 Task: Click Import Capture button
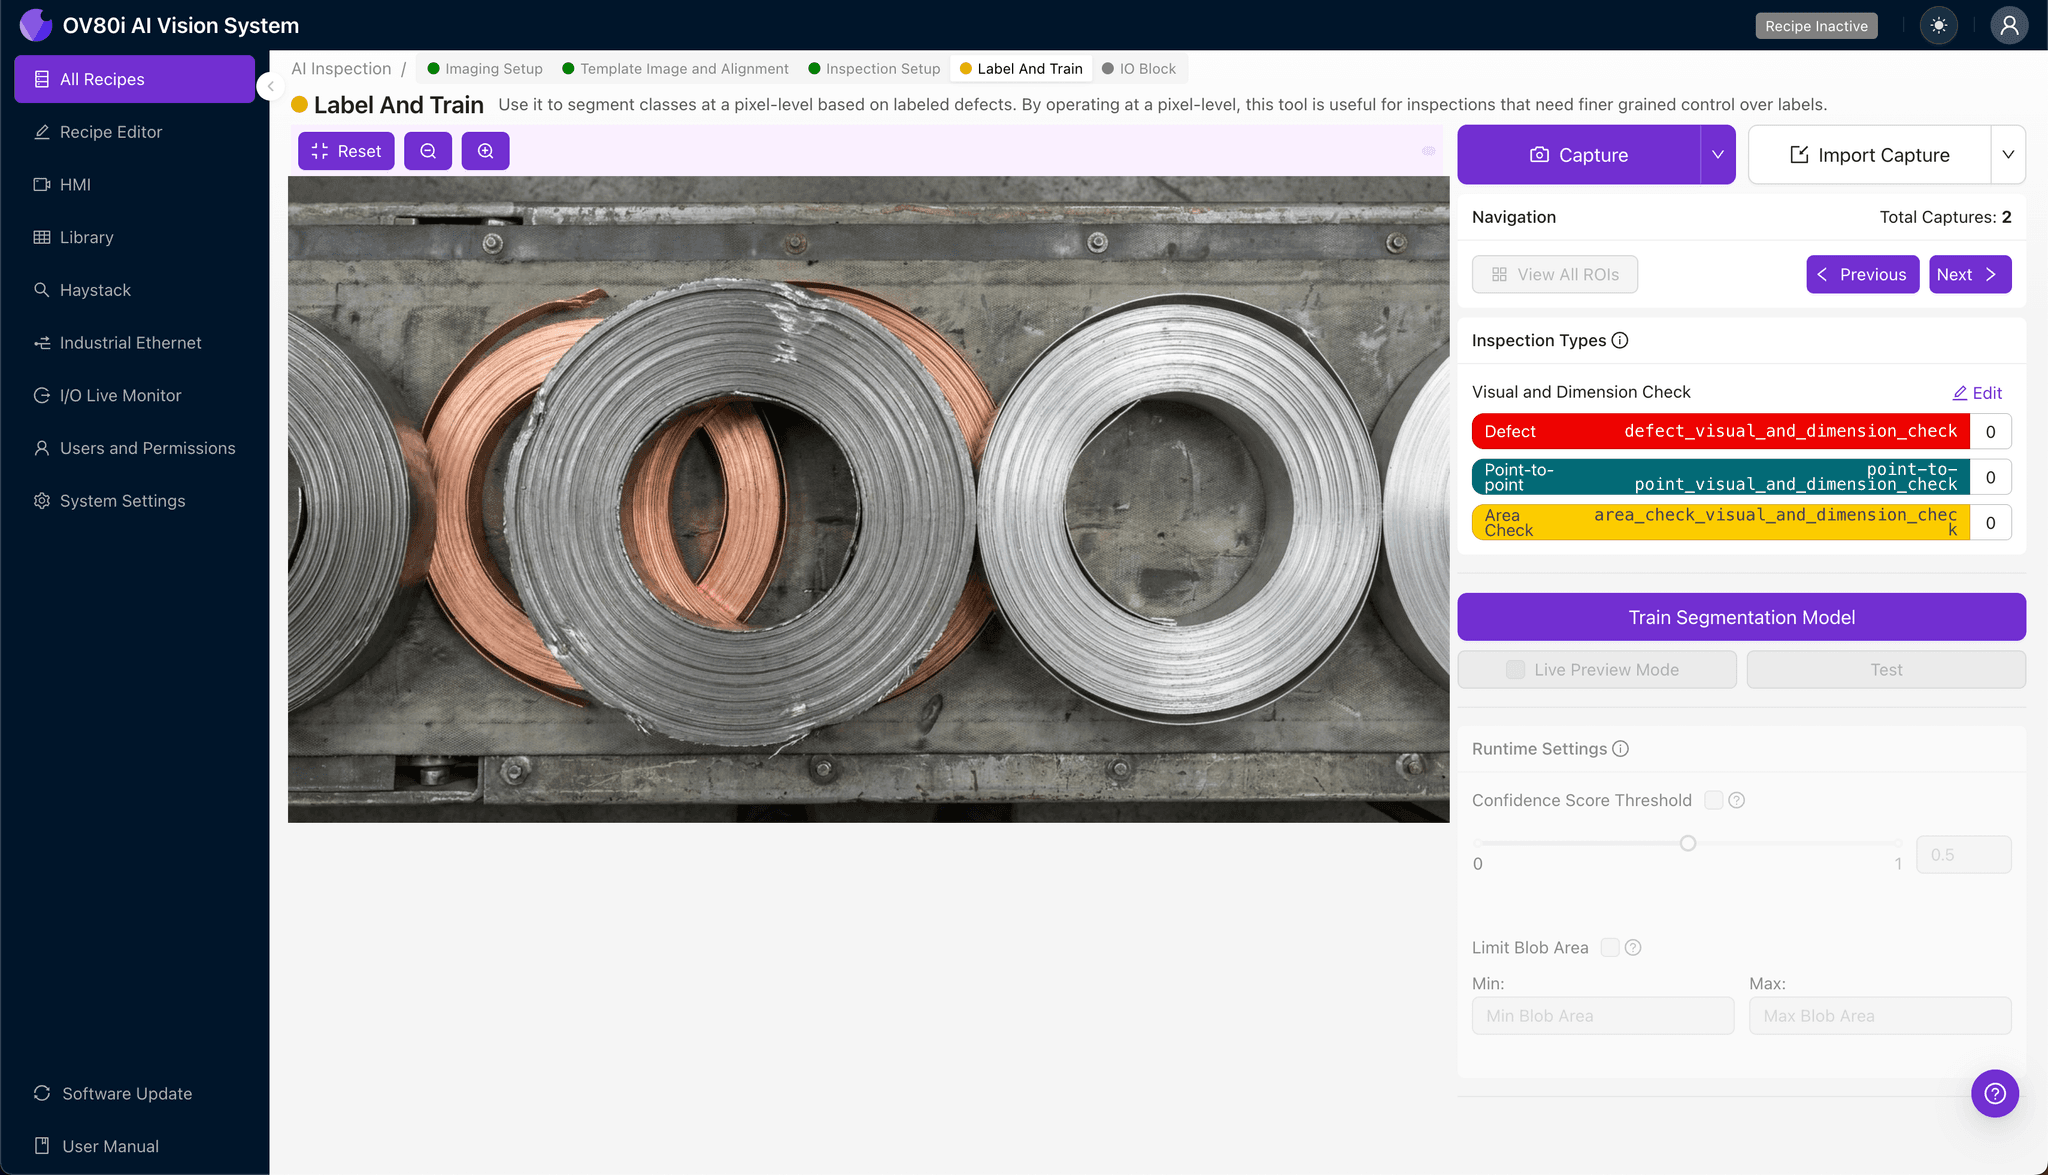(x=1869, y=155)
